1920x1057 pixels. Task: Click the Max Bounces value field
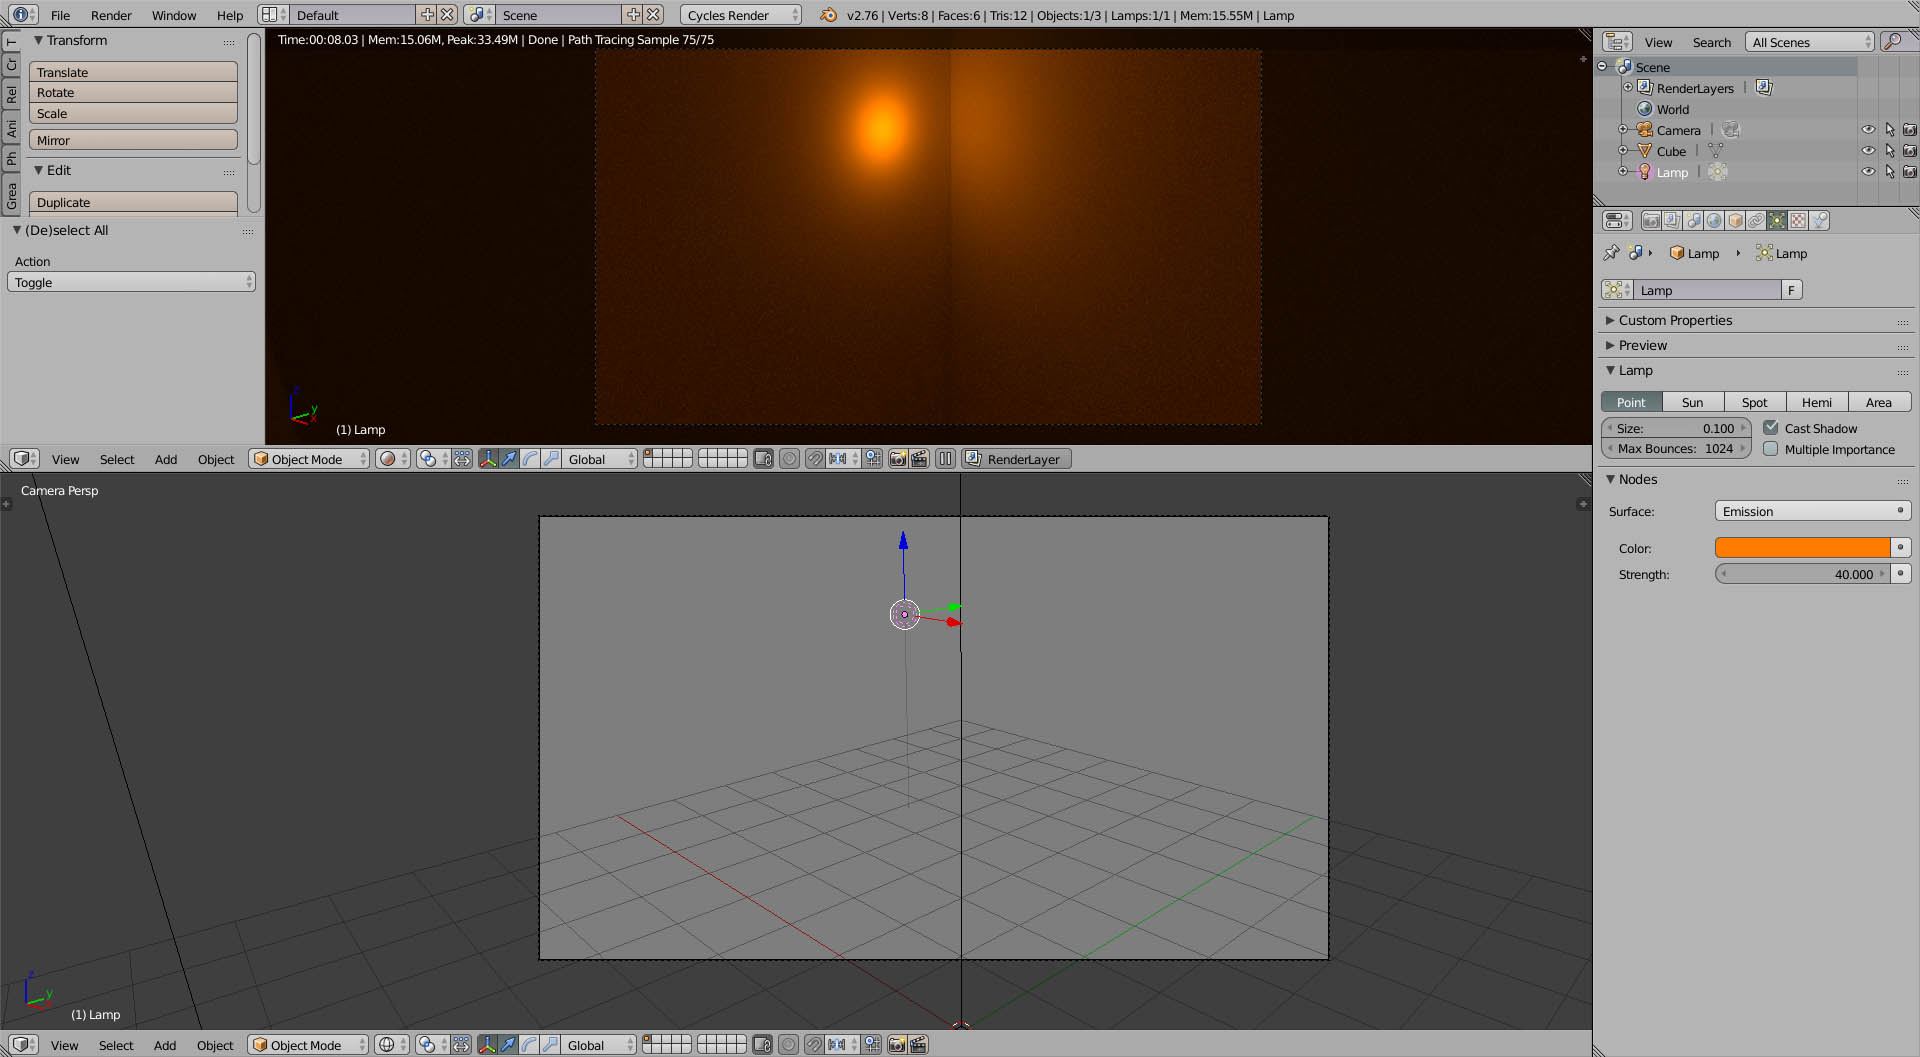click(1676, 449)
